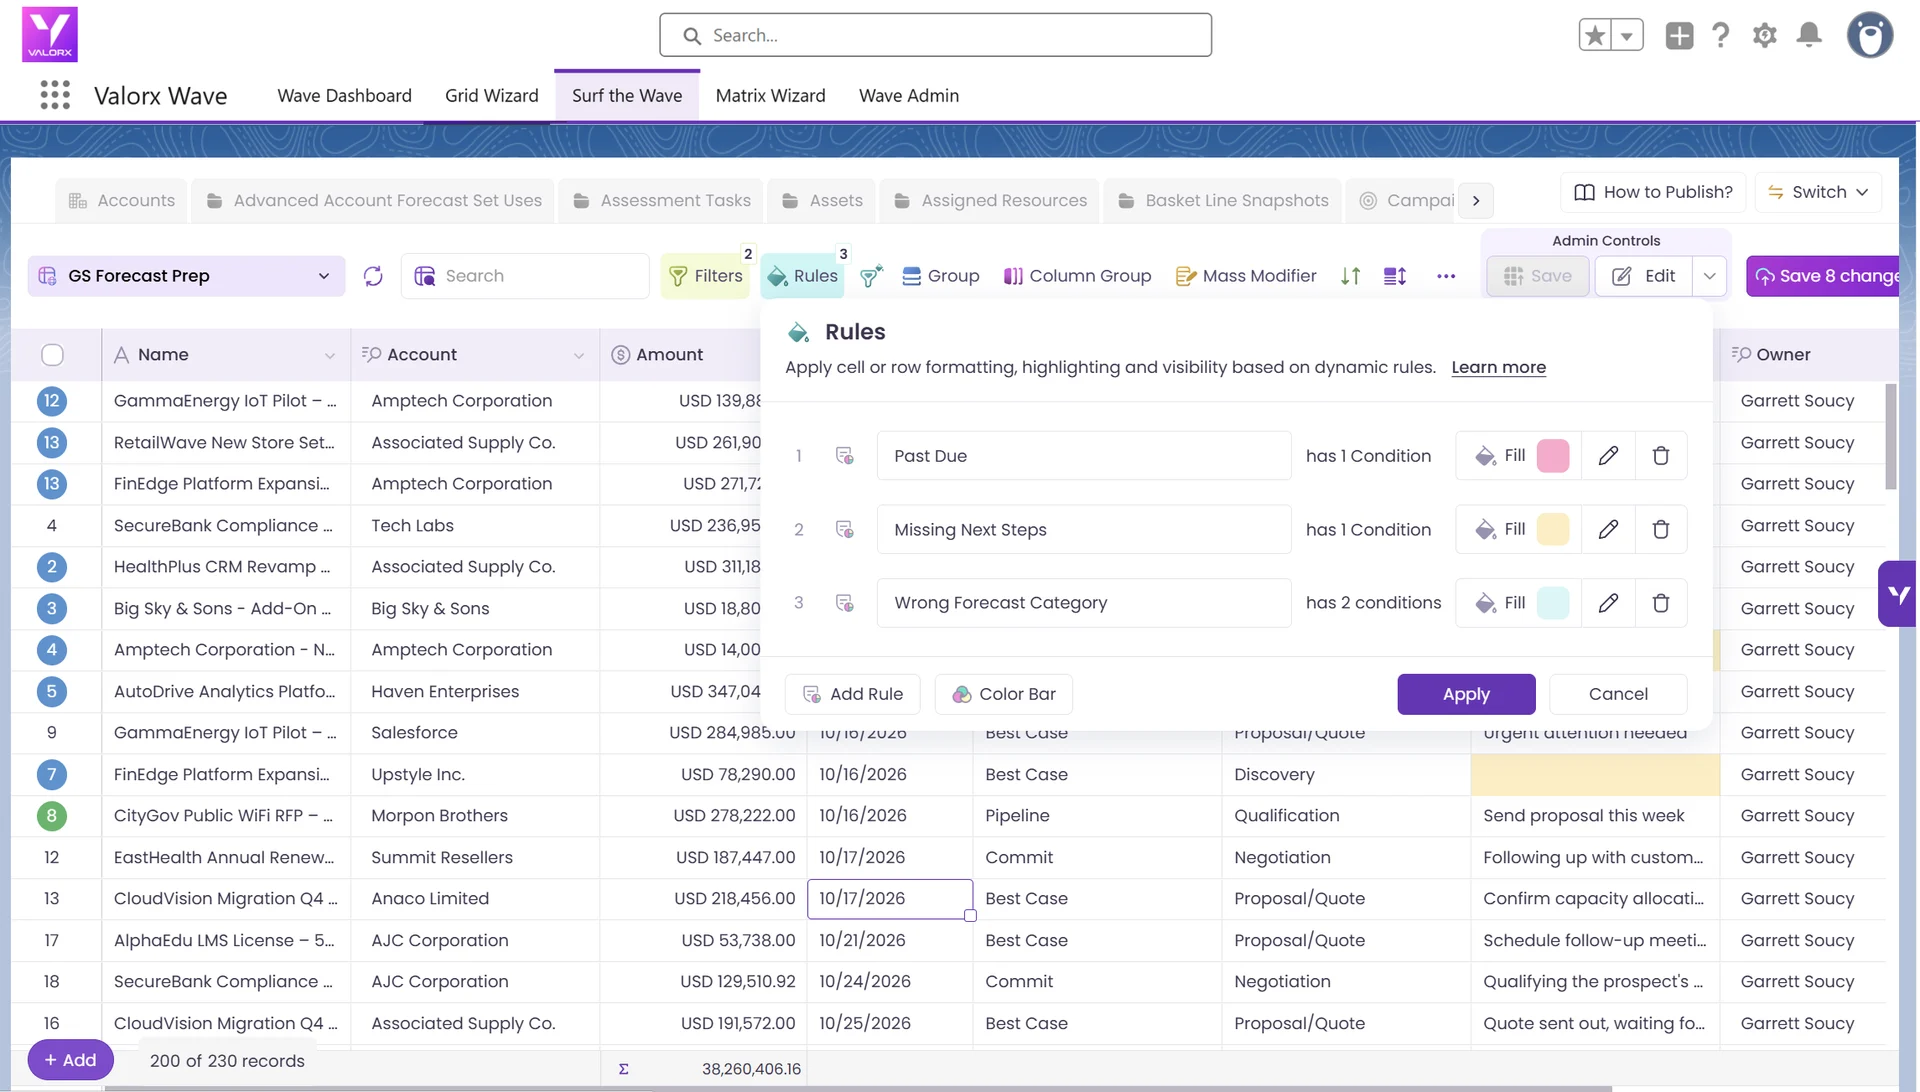The height and width of the screenshot is (1092, 1920).
Task: Expand the Name column menu chevron
Action: click(x=329, y=356)
